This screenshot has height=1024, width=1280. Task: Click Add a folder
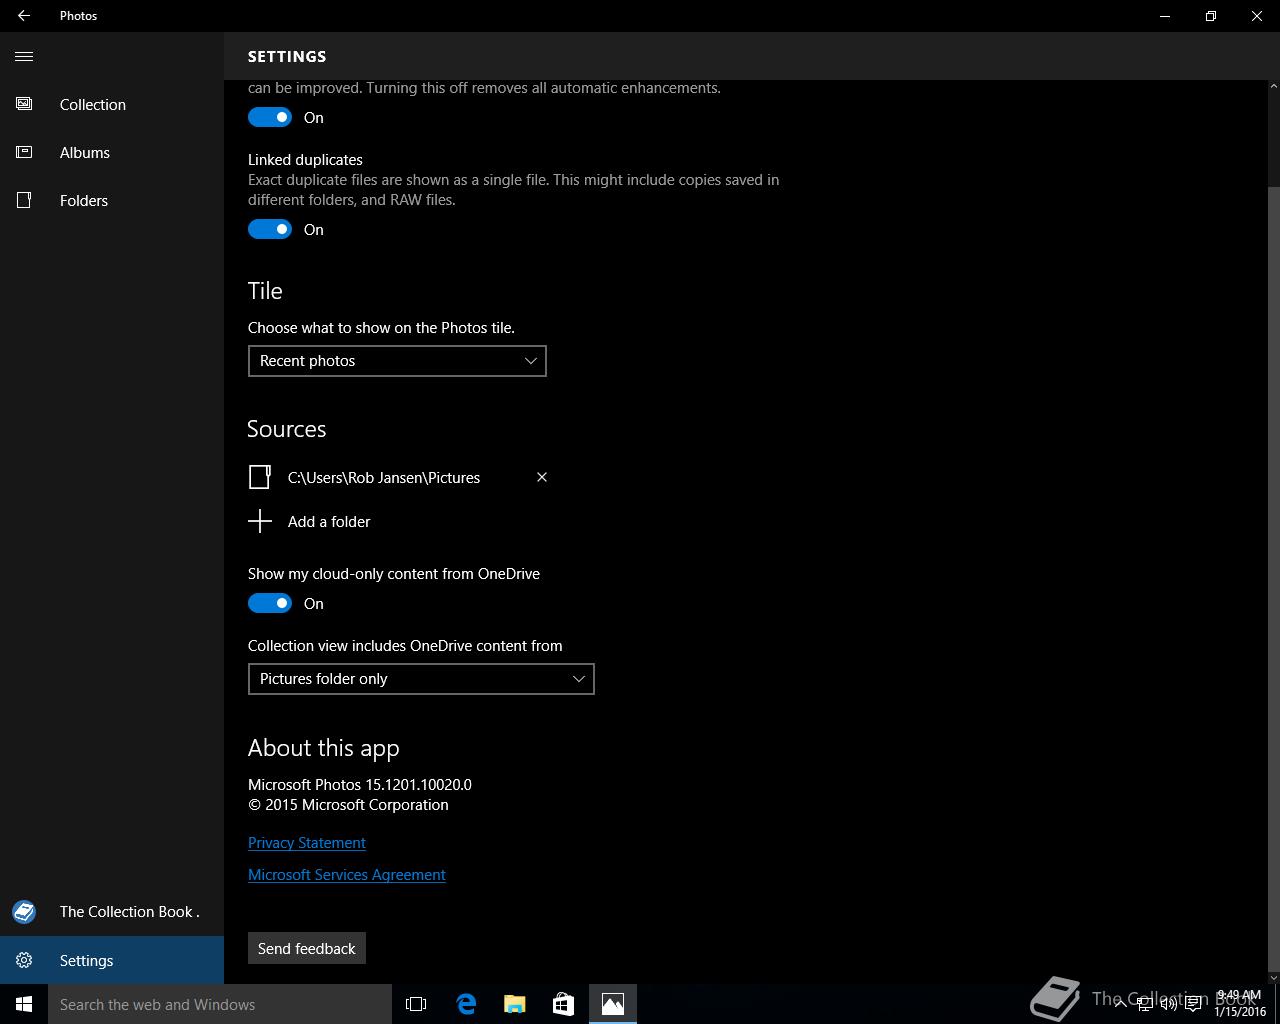[x=329, y=521]
